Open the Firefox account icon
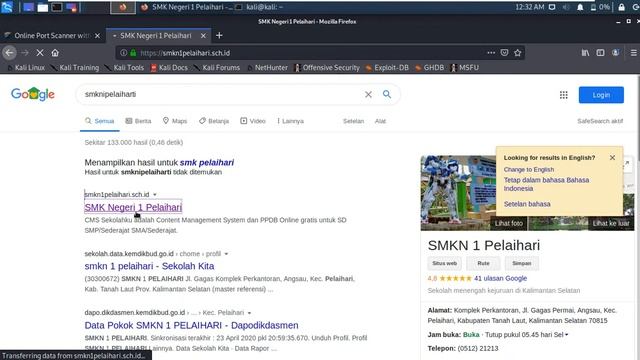The width and height of the screenshot is (640, 360). point(615,53)
